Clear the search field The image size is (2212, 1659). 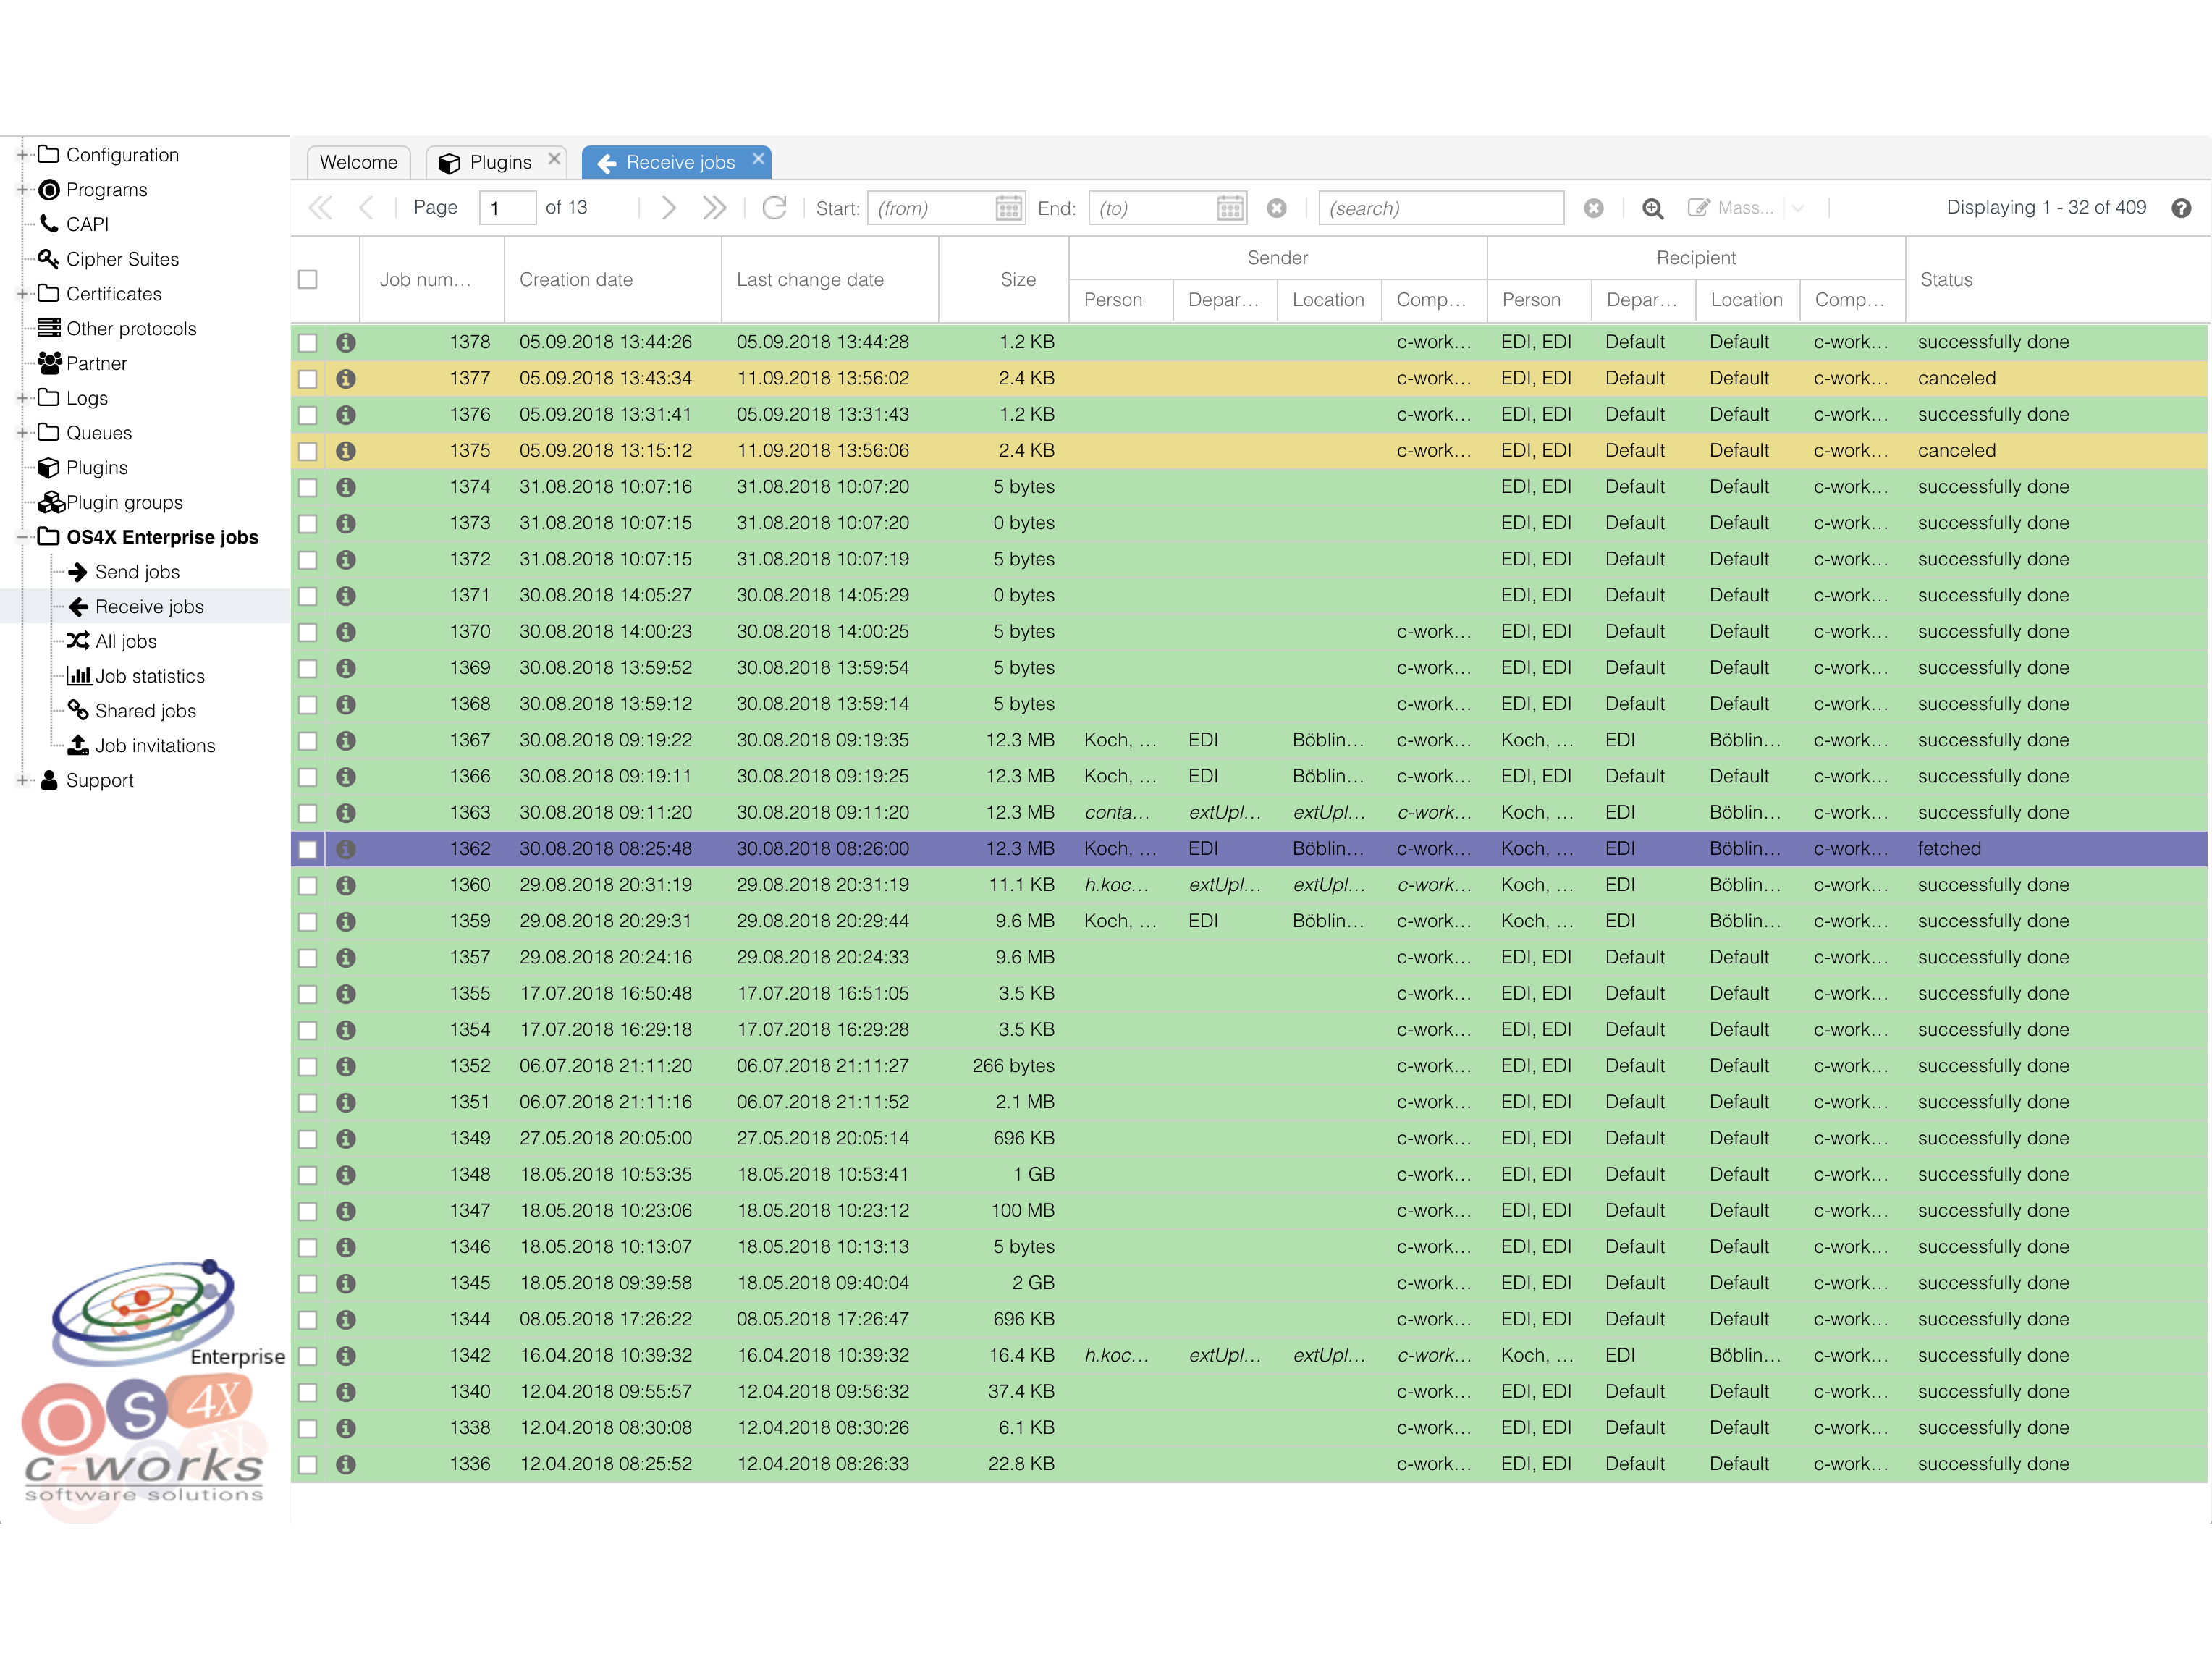pos(1594,208)
